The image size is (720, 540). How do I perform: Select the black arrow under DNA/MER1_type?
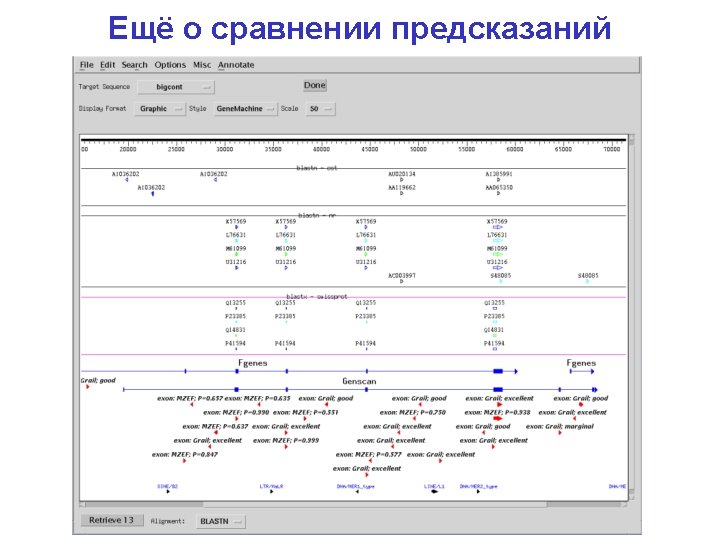357,491
